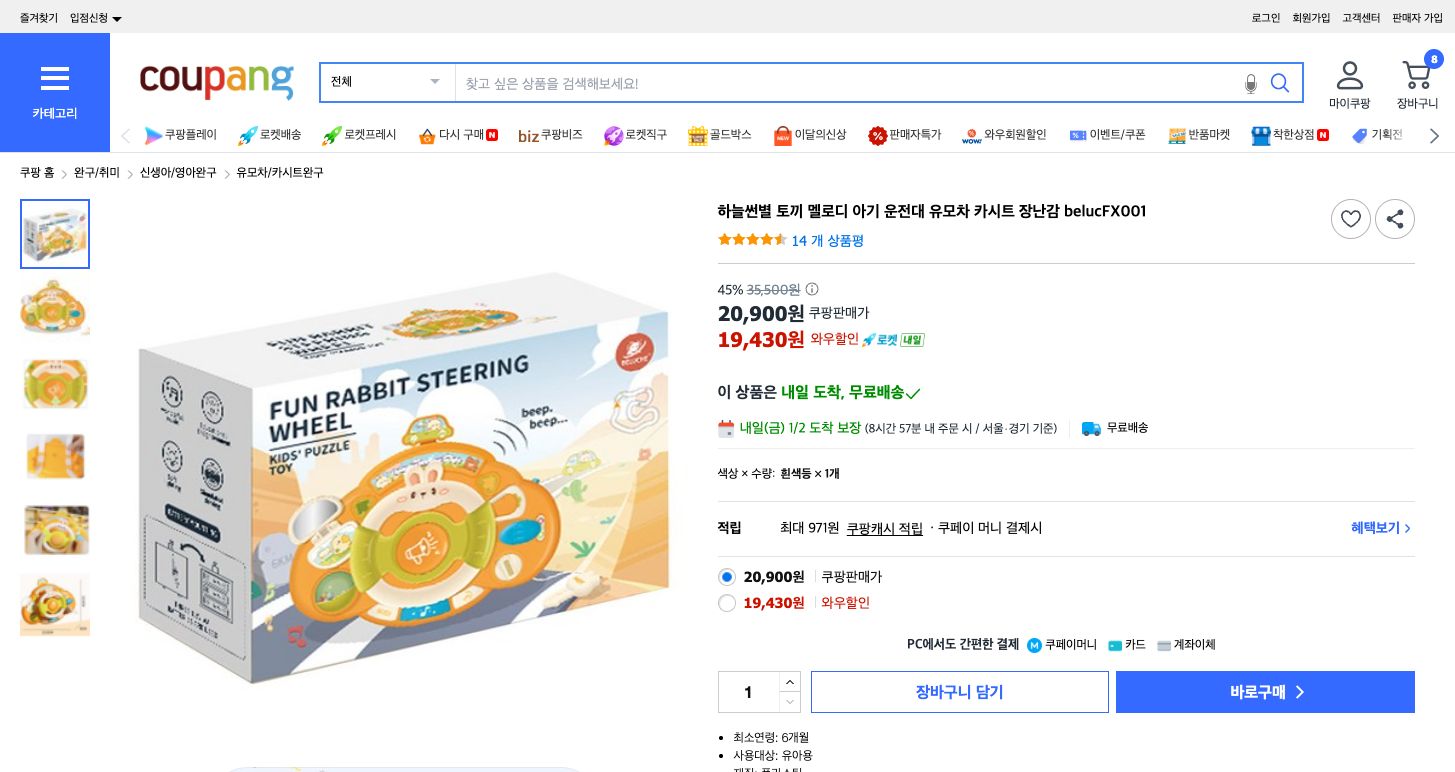Open the 전체 search category dropdown
The image size is (1455, 772).
coord(386,82)
